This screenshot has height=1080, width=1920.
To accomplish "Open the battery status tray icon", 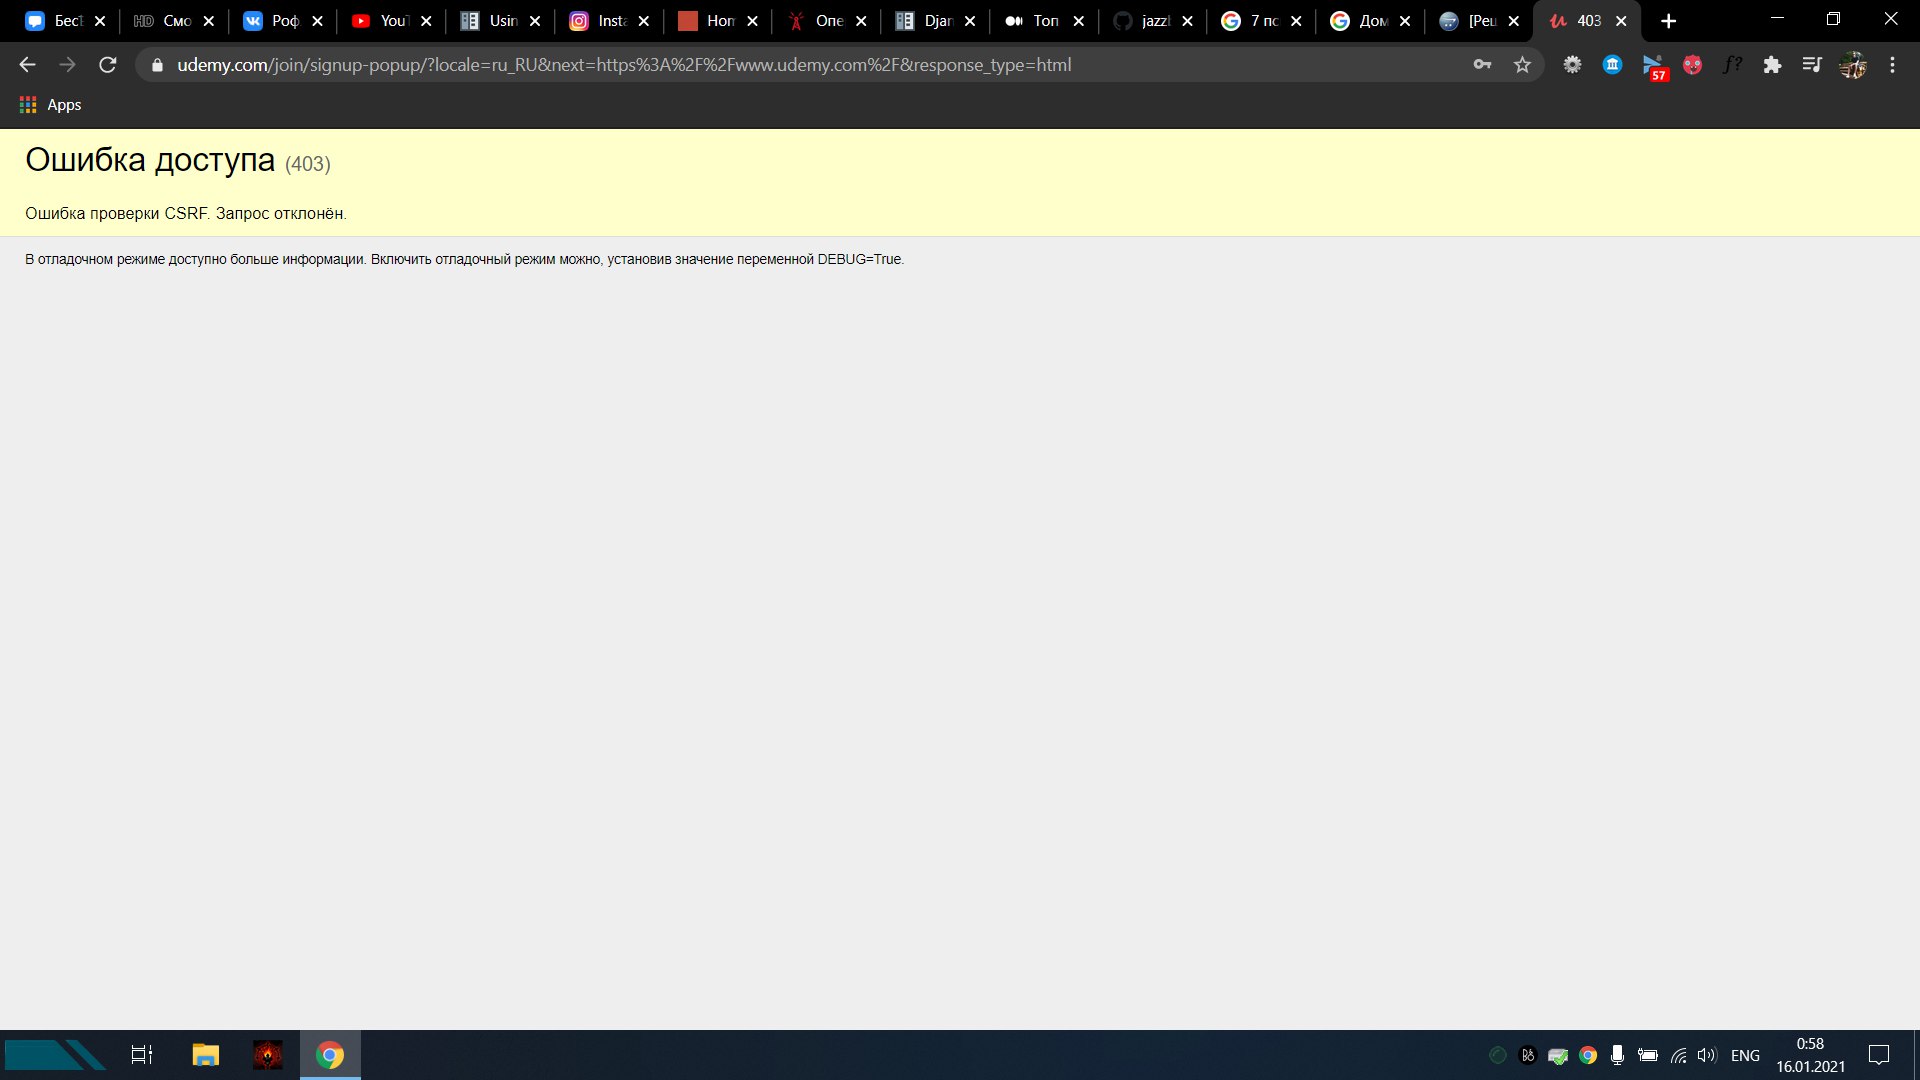I will (1648, 1055).
